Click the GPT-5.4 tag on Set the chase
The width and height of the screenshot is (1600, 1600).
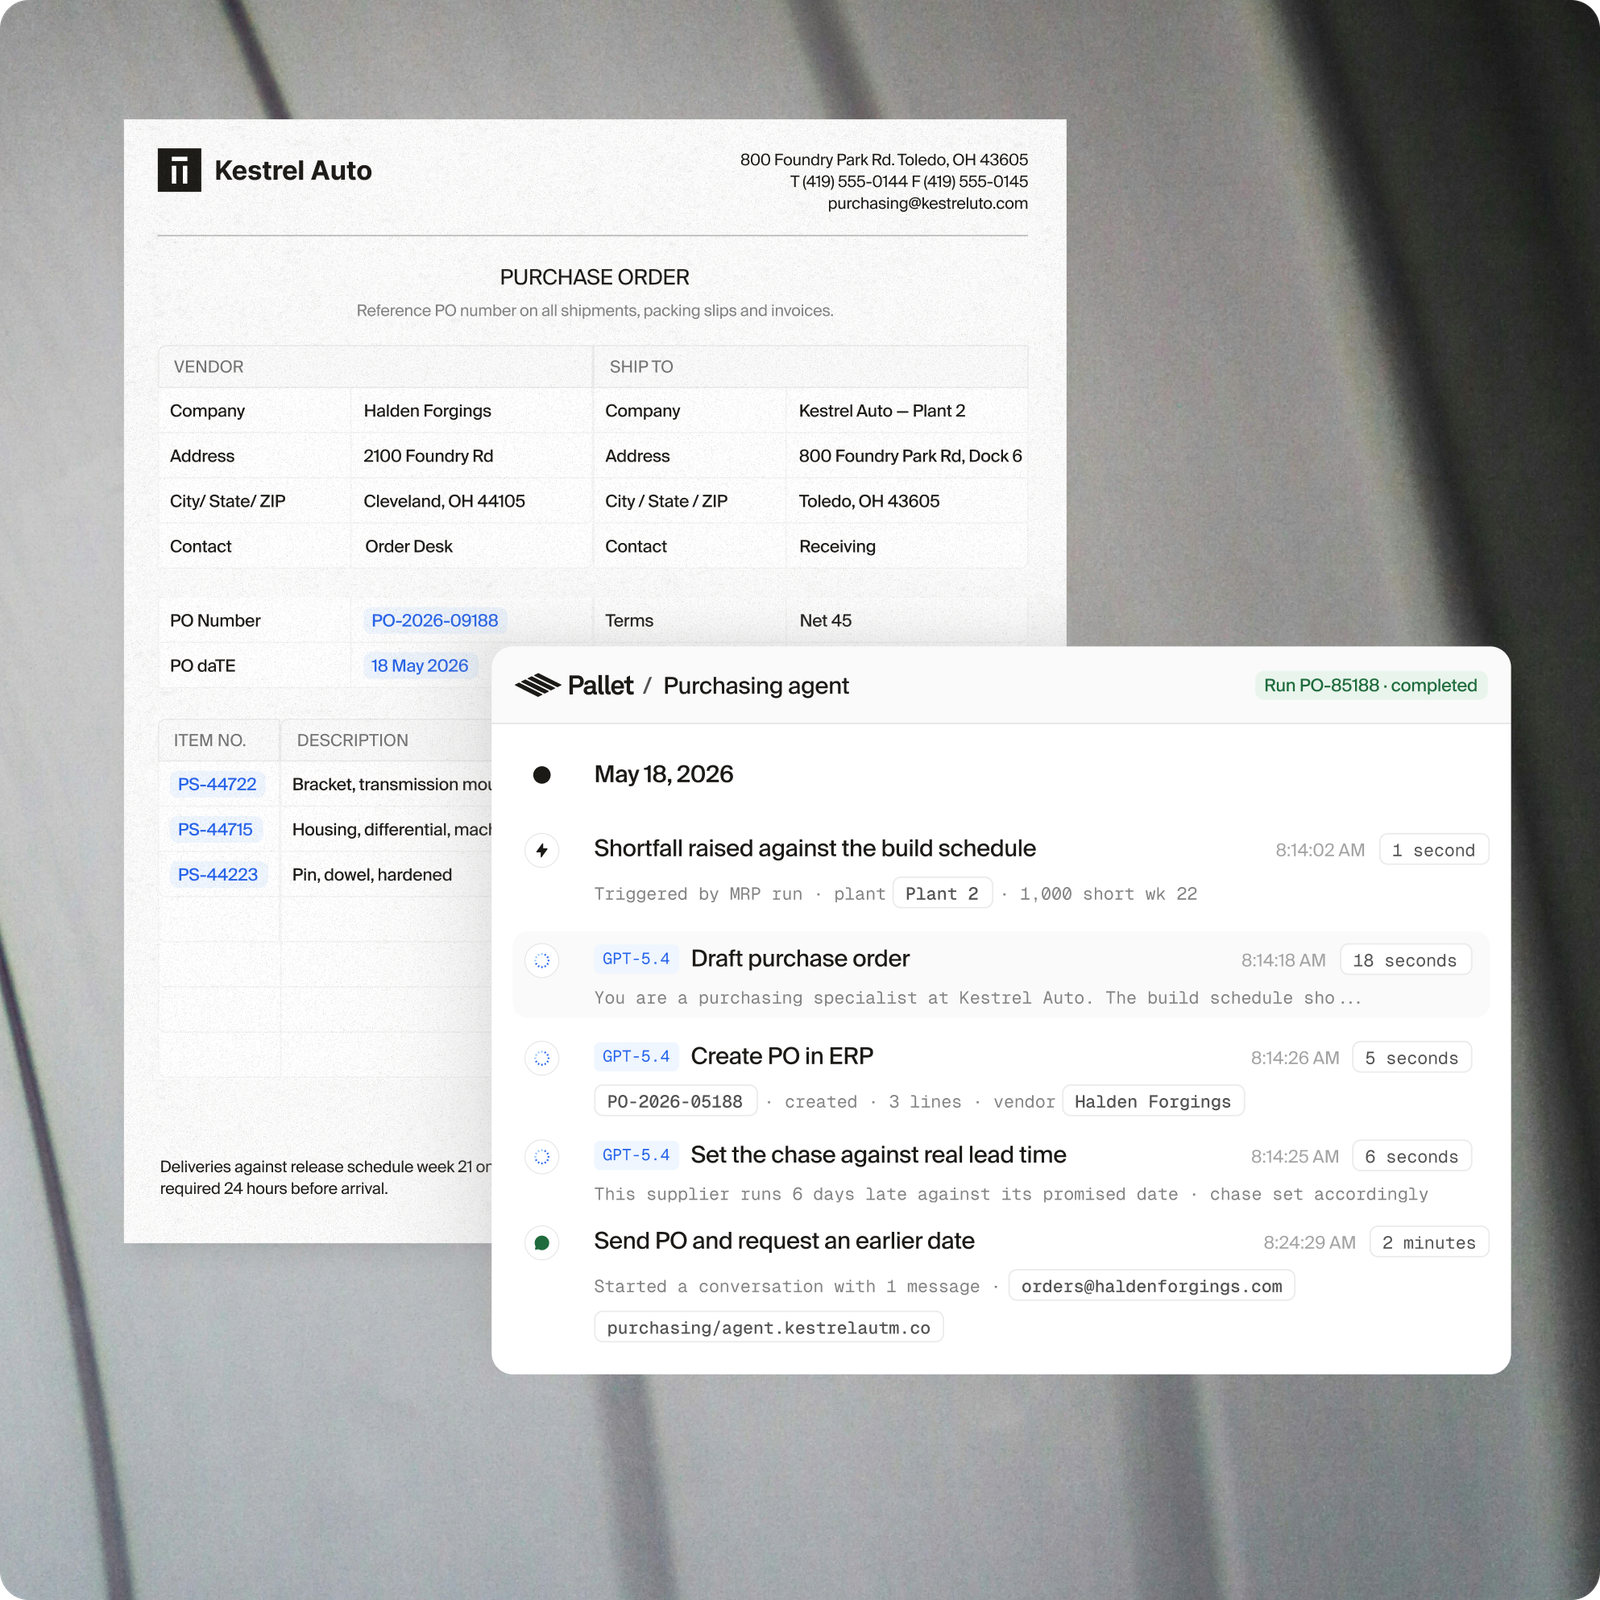click(x=636, y=1155)
